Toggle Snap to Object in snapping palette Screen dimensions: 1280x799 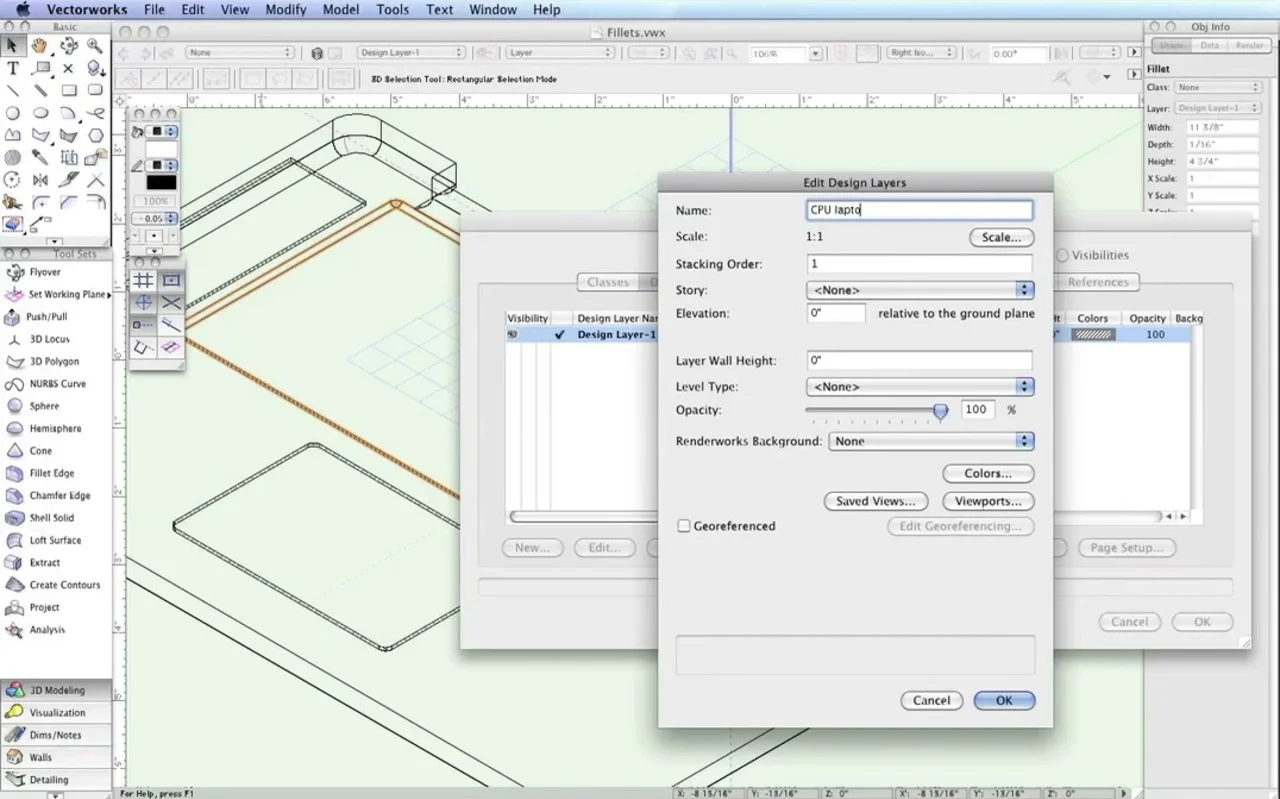coord(171,281)
